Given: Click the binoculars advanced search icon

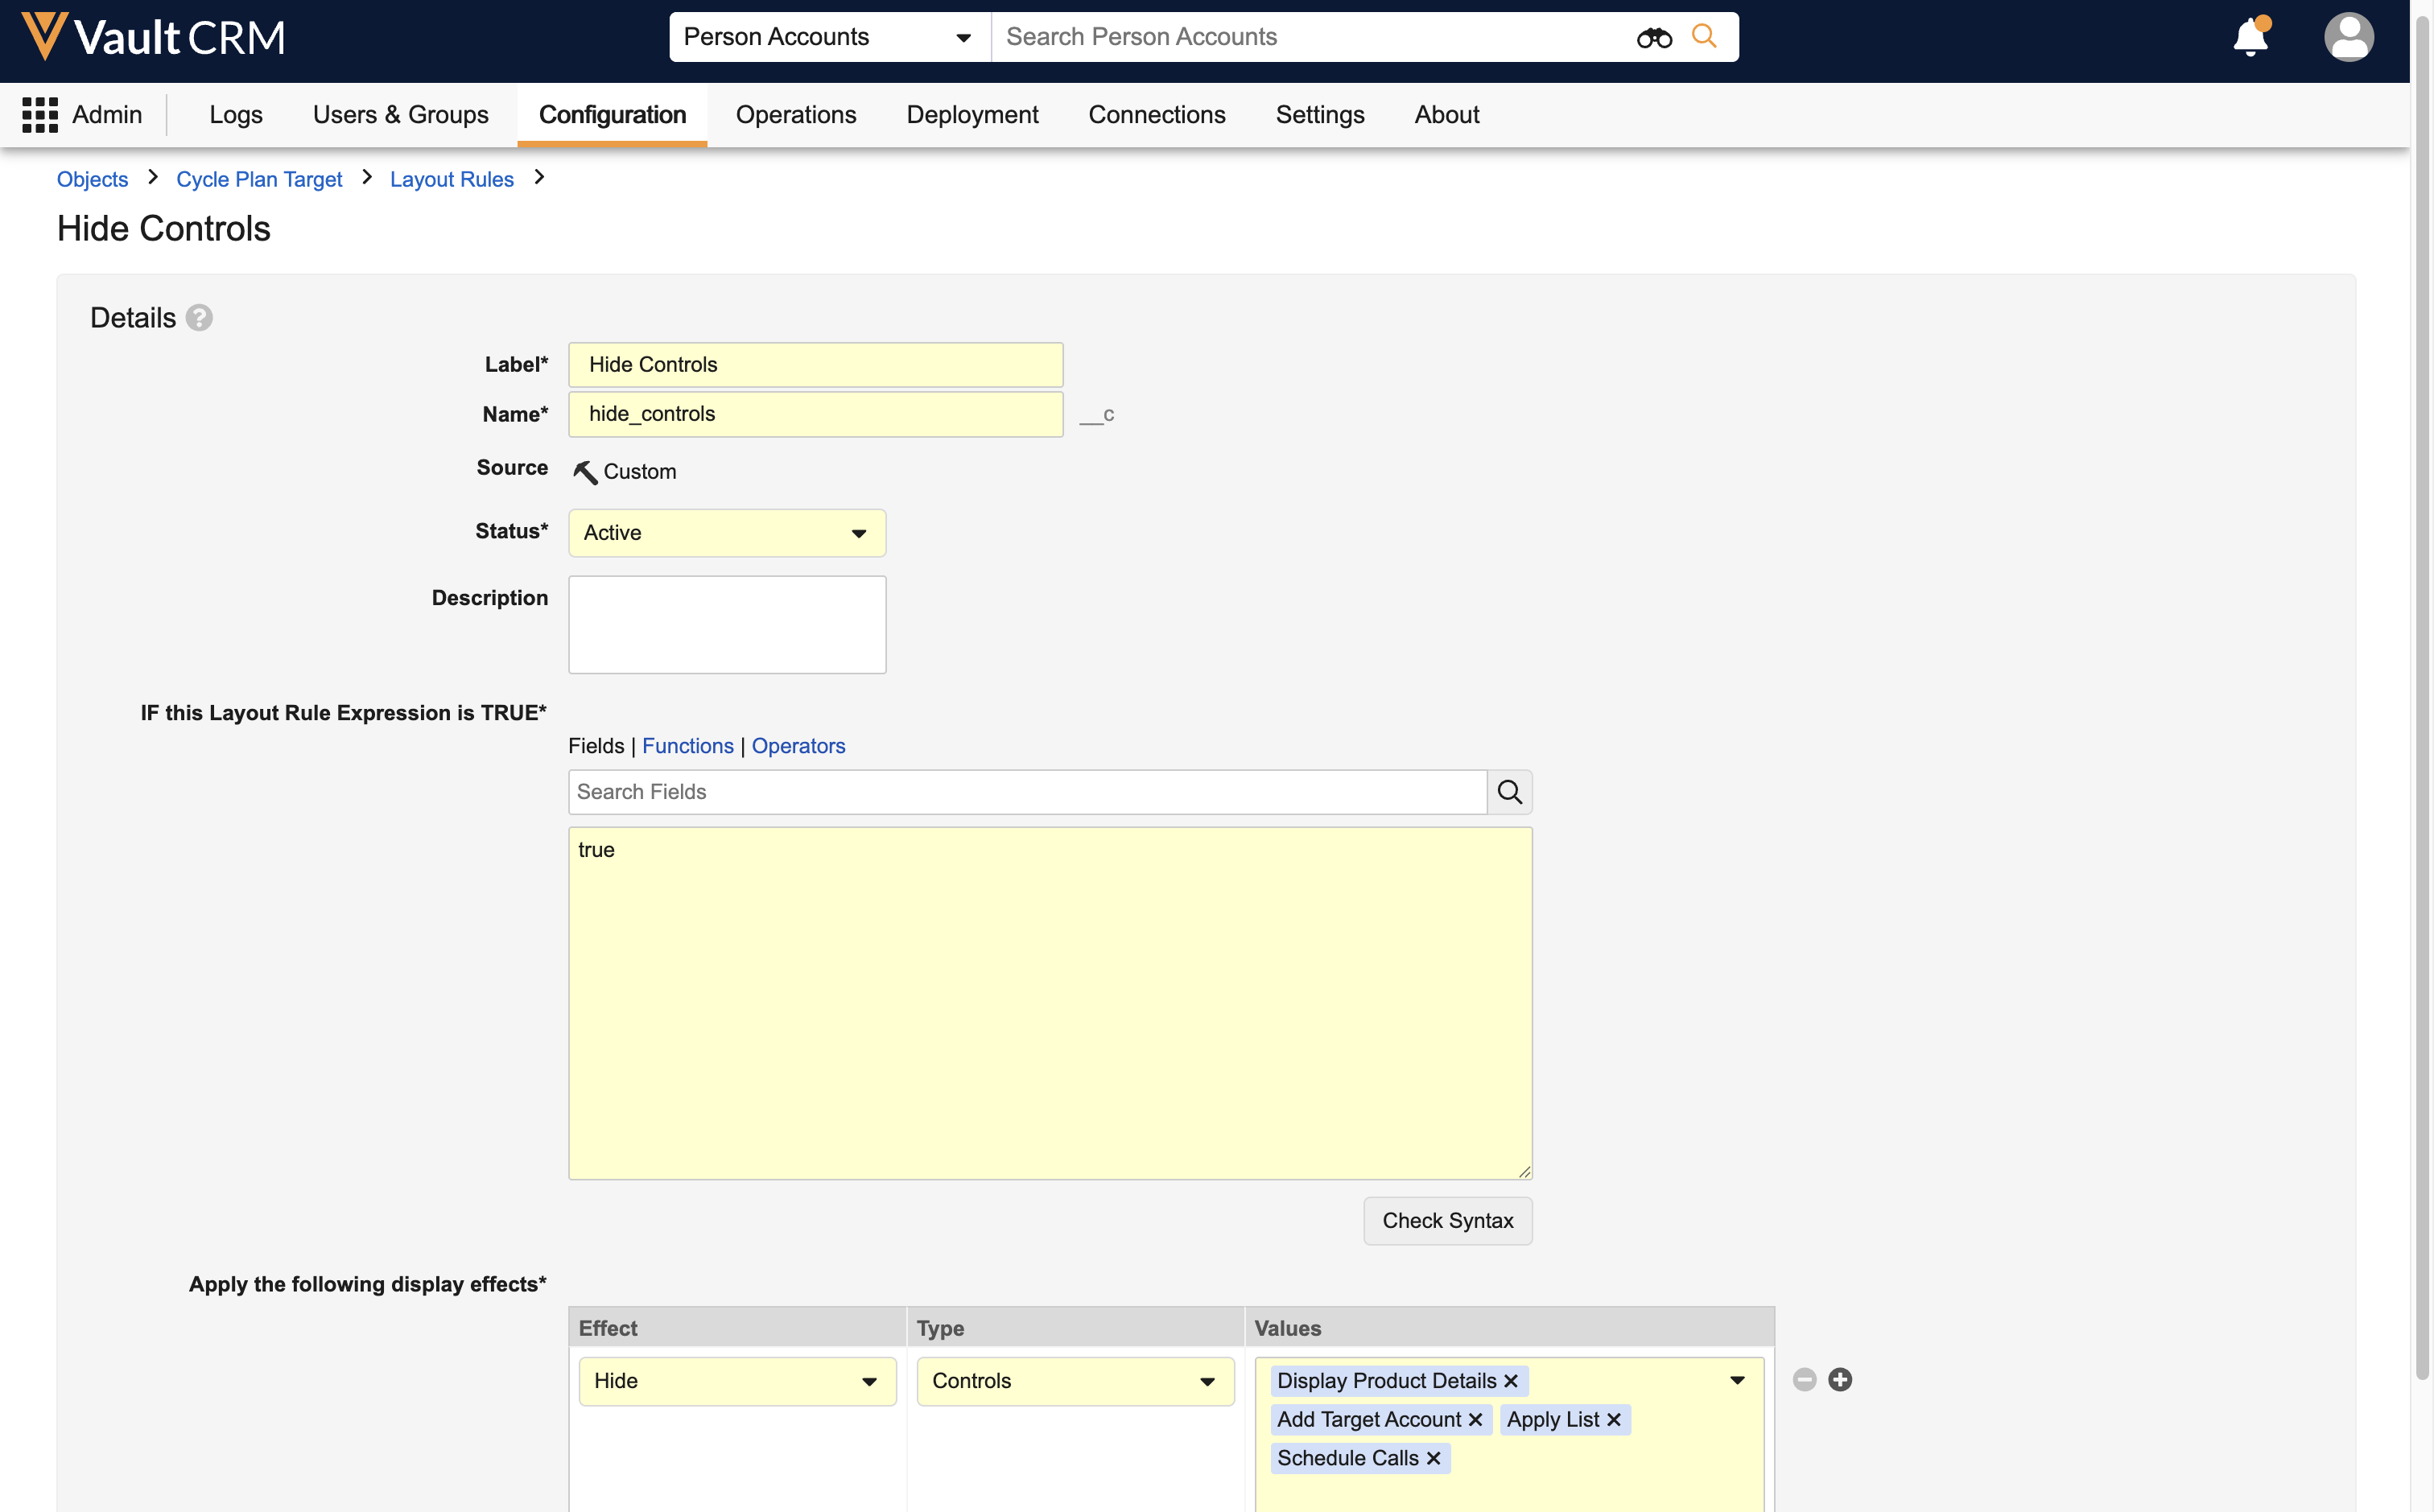Looking at the screenshot, I should click(x=1654, y=38).
